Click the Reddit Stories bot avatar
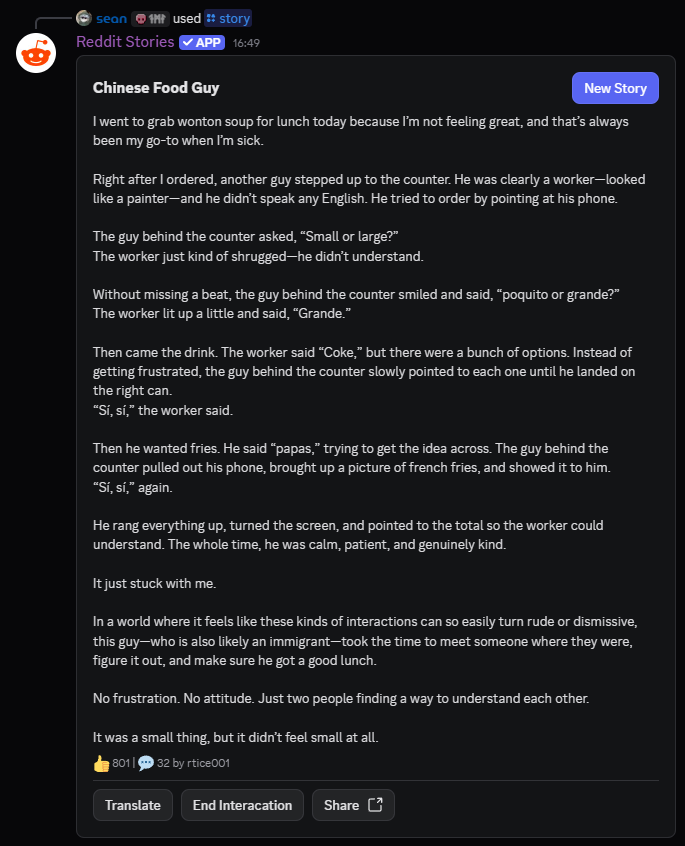 [36, 52]
